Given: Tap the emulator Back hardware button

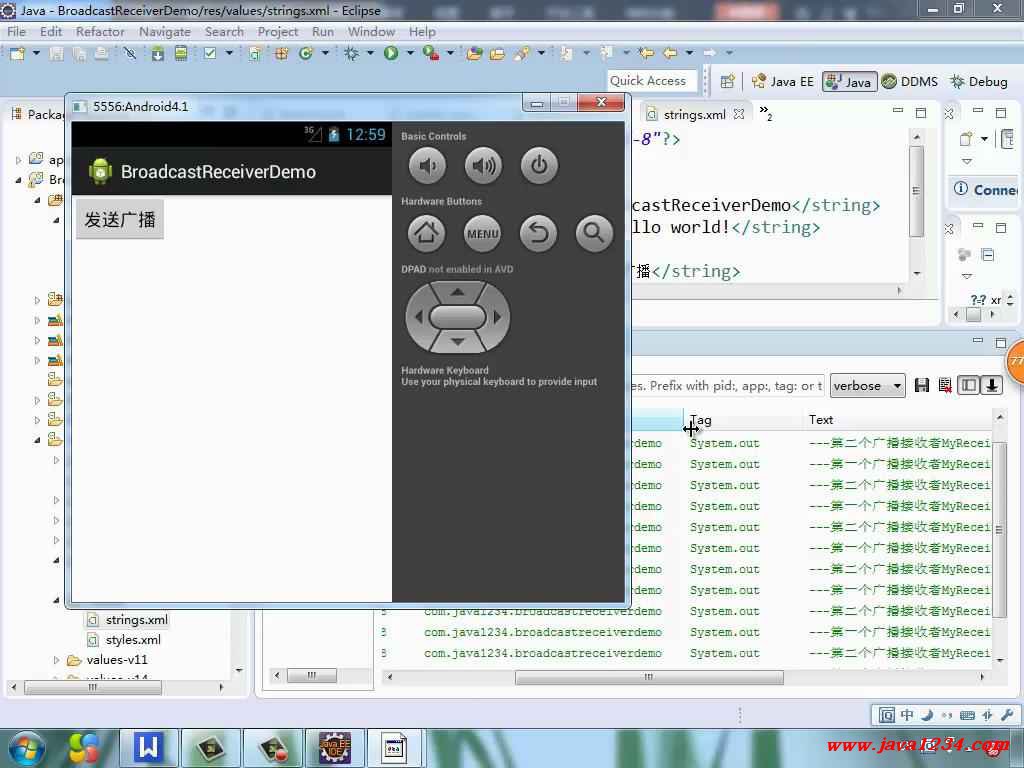Looking at the screenshot, I should click(x=538, y=233).
